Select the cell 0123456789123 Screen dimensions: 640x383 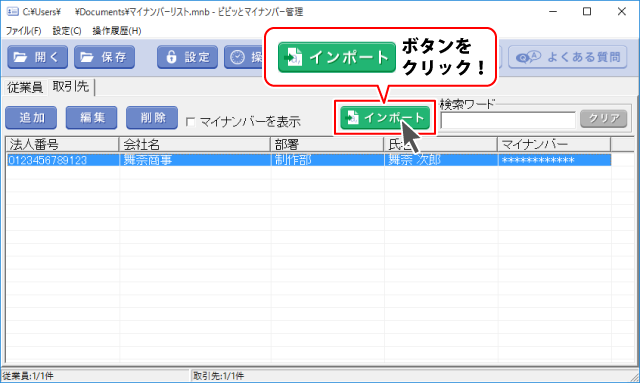(x=62, y=160)
